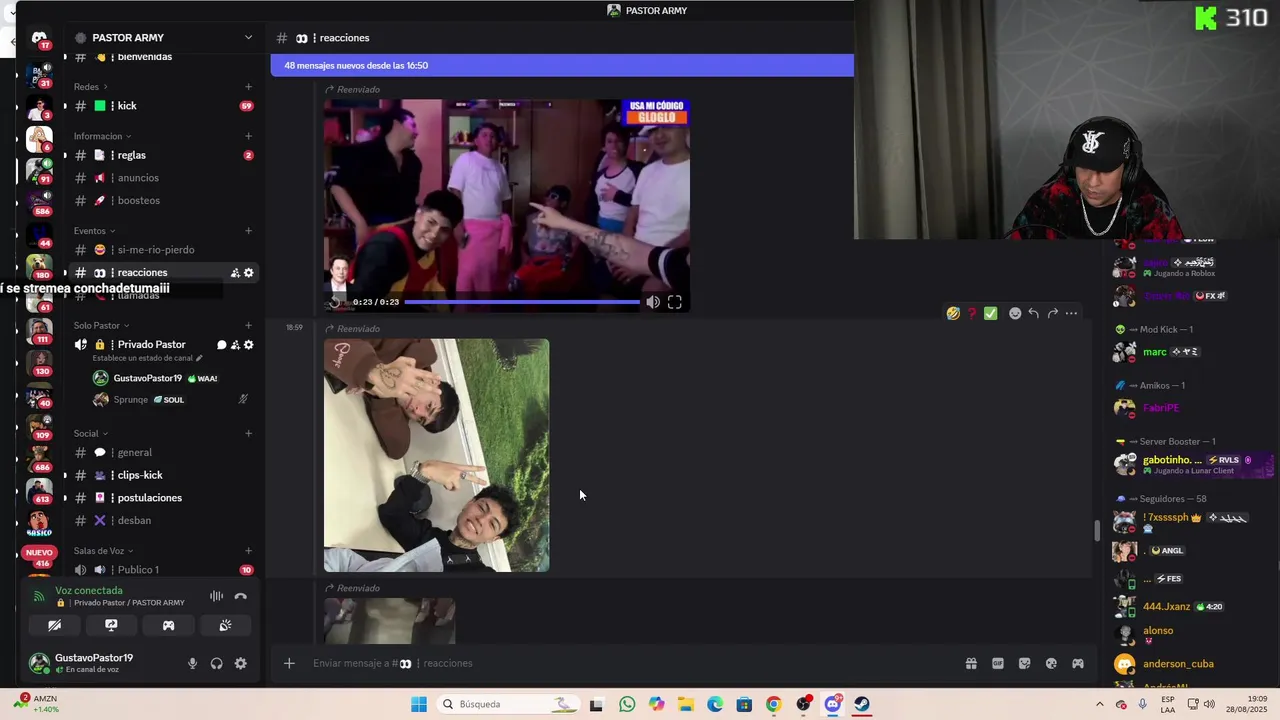Open the soundboard in the voice panel

point(225,626)
